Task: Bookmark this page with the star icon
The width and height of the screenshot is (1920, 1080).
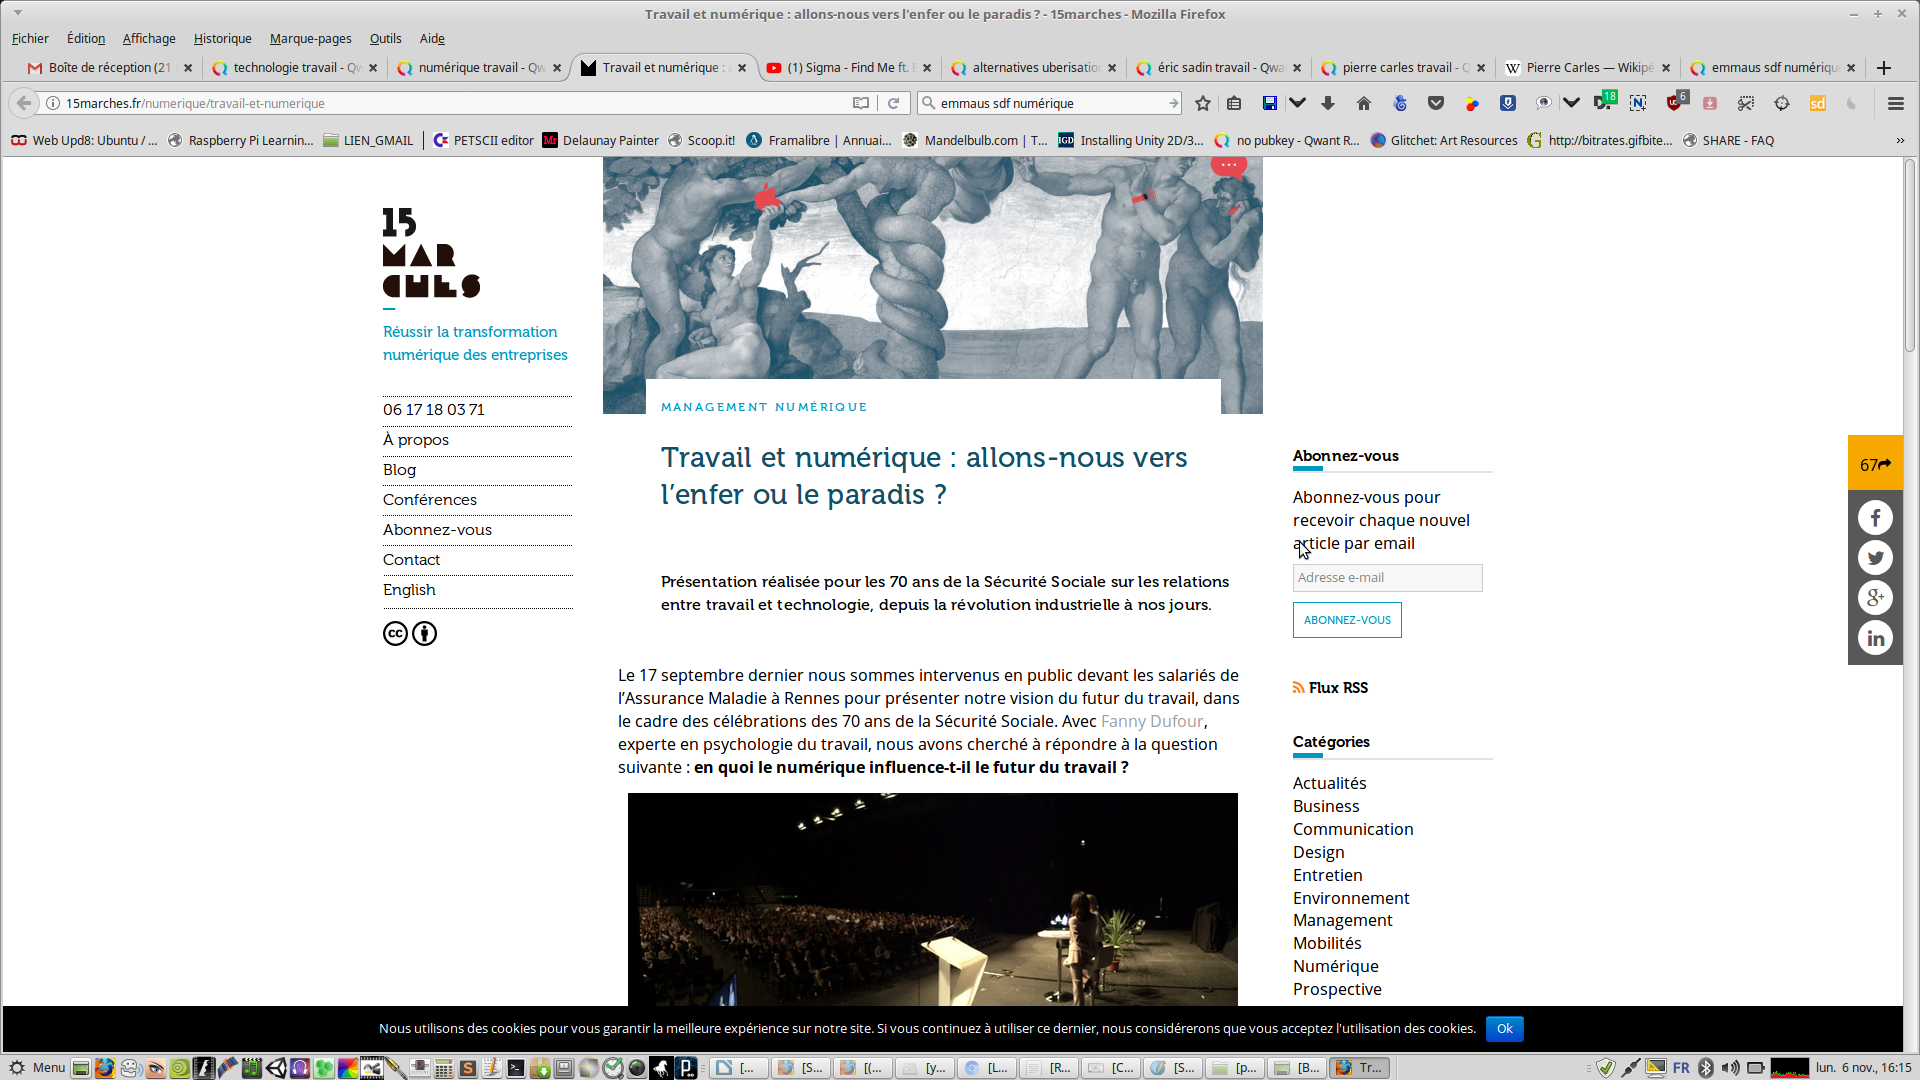Action: coord(1203,103)
